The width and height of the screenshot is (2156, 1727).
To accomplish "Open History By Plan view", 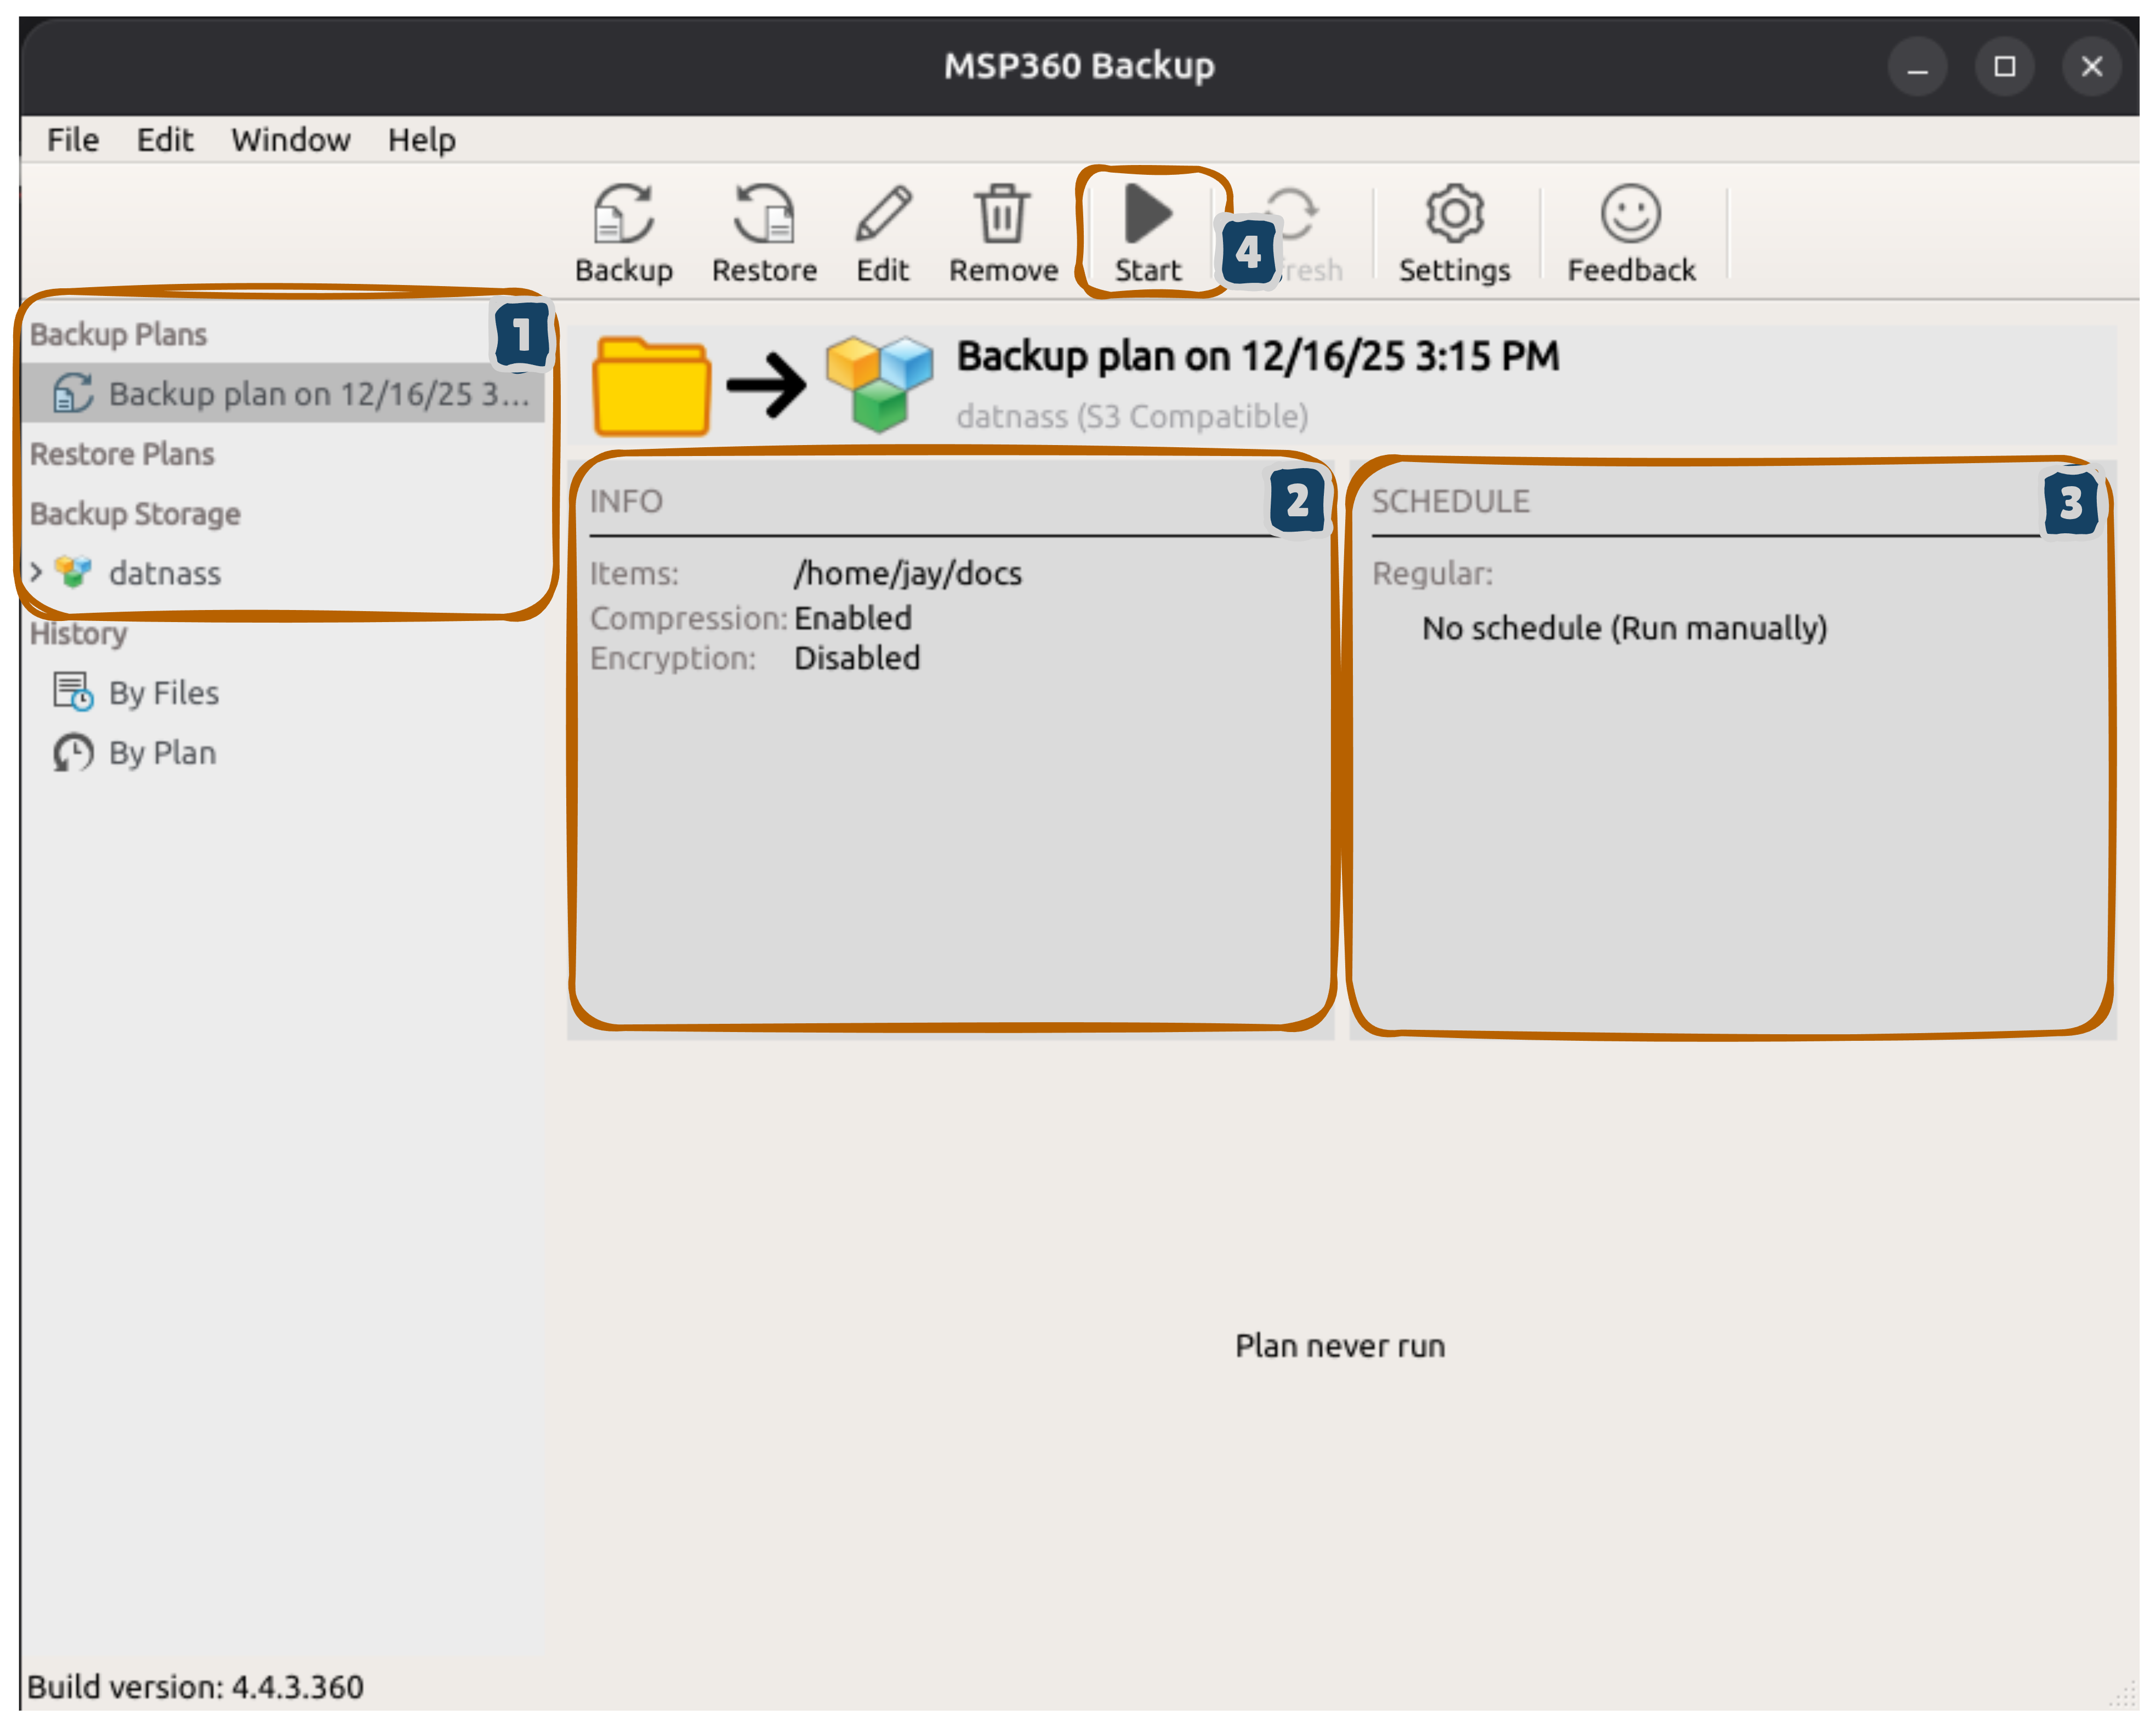I will tap(162, 753).
